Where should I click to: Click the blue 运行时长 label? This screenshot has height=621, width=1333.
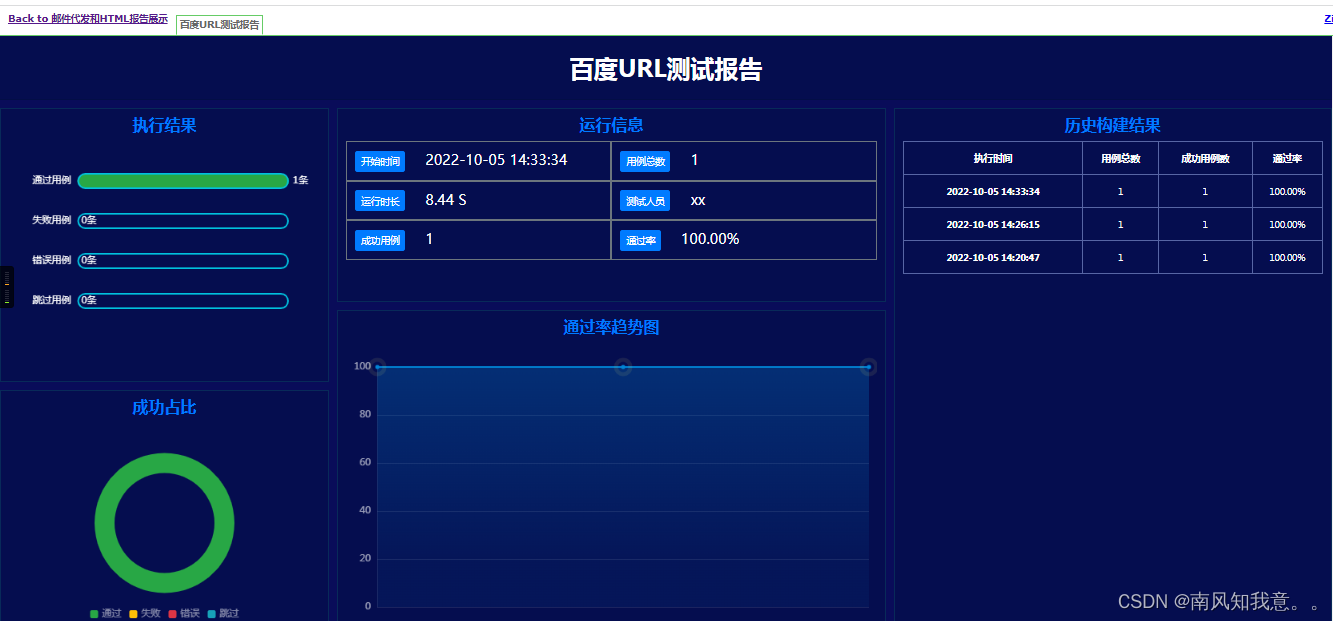point(380,201)
